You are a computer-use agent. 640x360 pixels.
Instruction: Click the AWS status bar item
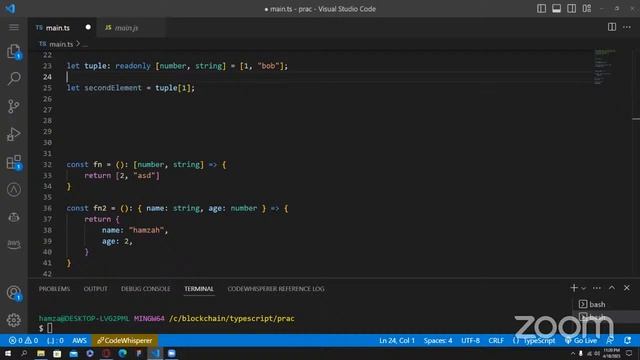click(79, 340)
